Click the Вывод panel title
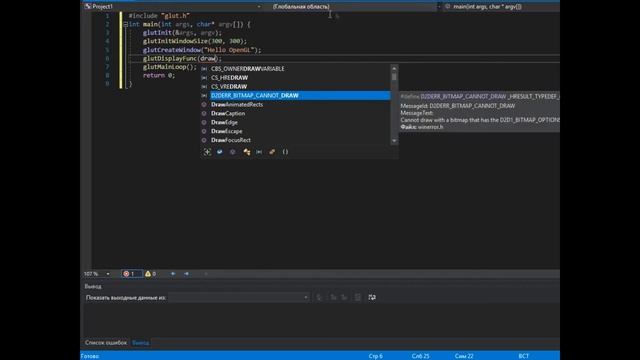640x360 pixels. pos(93,287)
